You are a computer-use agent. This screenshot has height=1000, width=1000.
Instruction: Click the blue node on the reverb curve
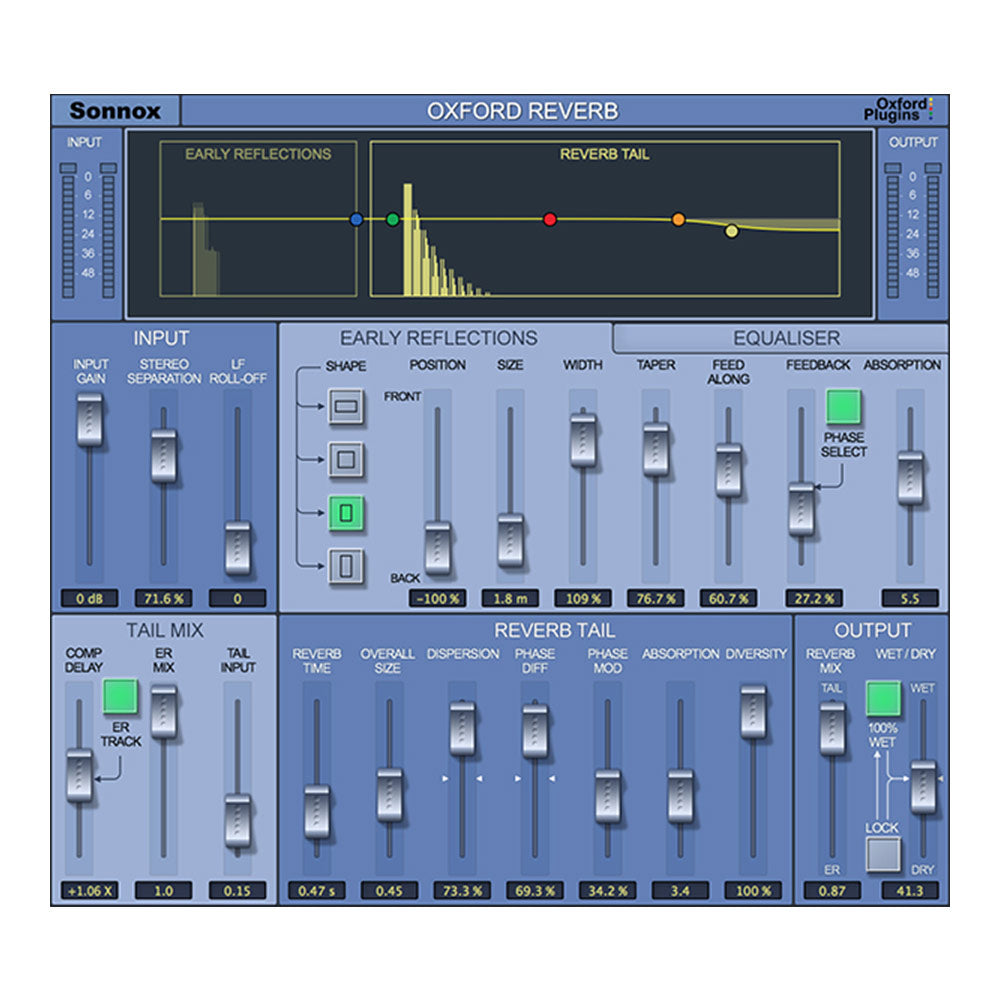point(355,217)
